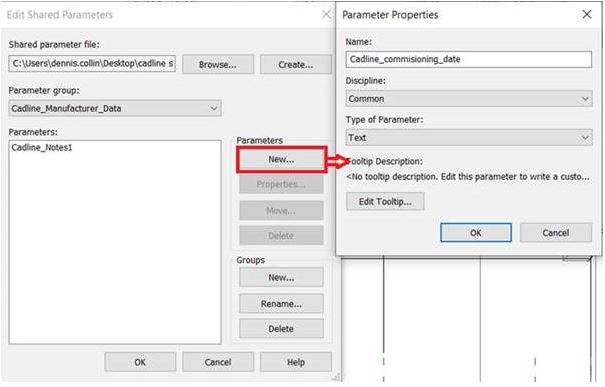This screenshot has height=387, width=605.
Task: Click Cancel in Parameter Properties
Action: point(556,233)
